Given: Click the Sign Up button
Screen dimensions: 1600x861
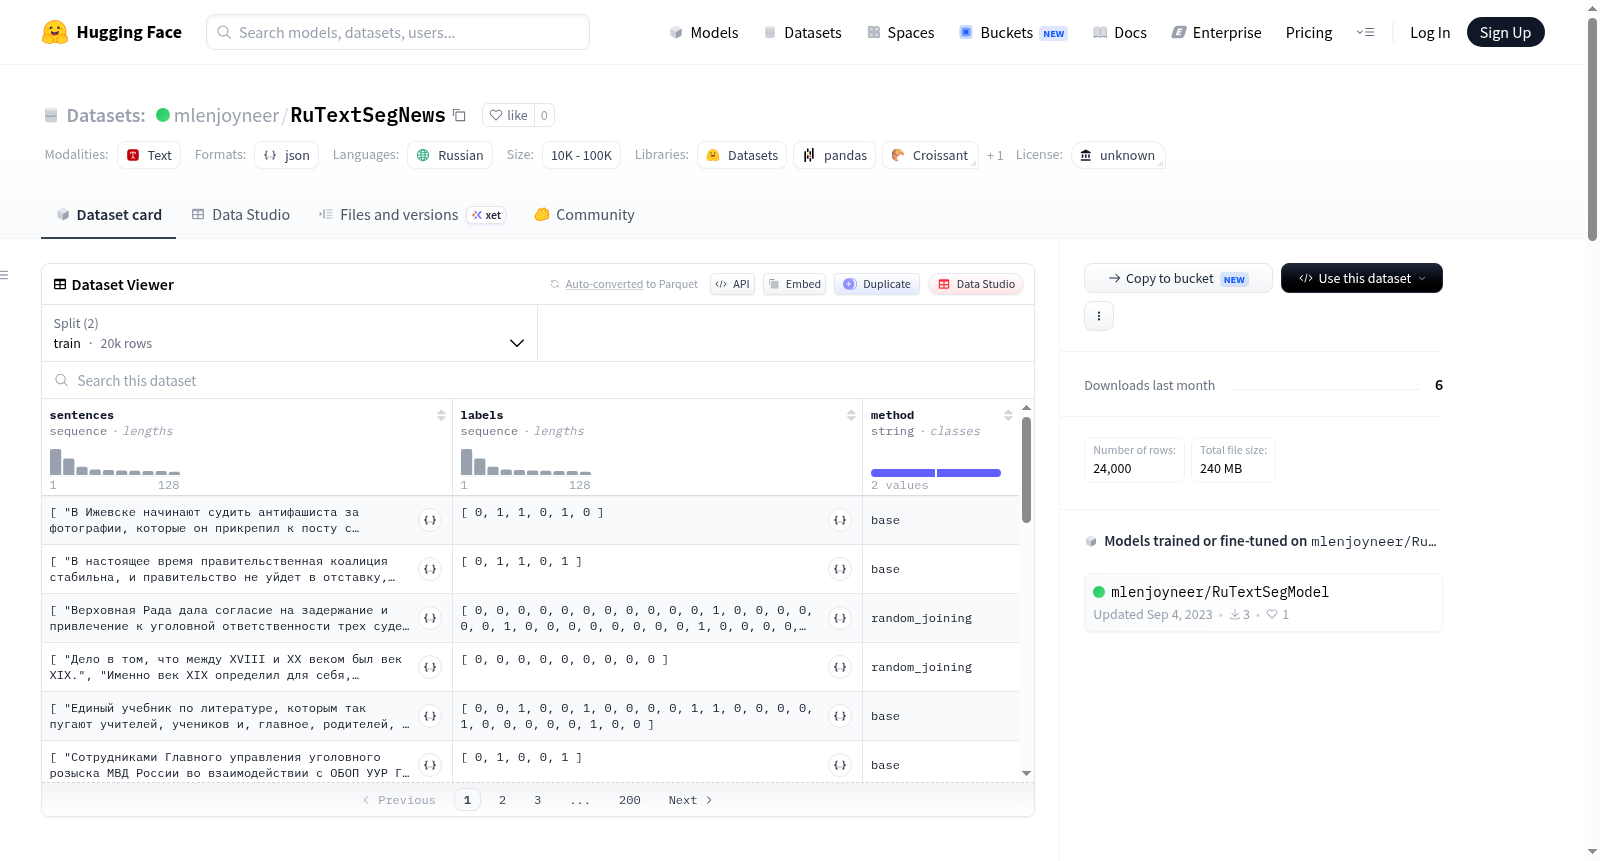Looking at the screenshot, I should 1505,32.
